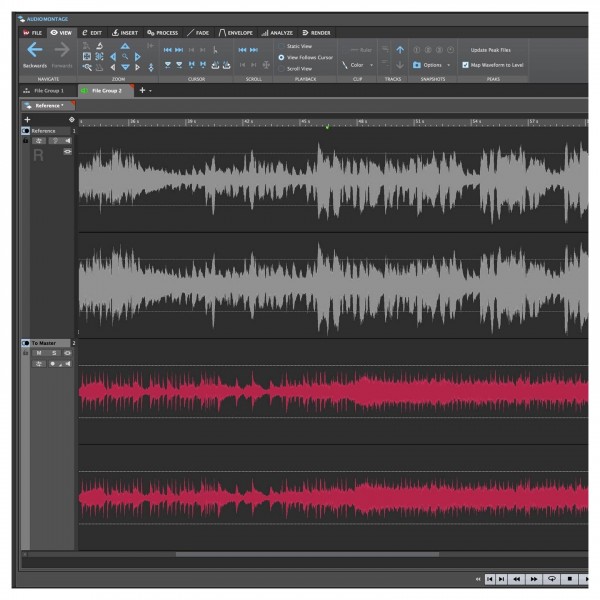Click the loop playback button
The image size is (600, 600).
[x=552, y=578]
